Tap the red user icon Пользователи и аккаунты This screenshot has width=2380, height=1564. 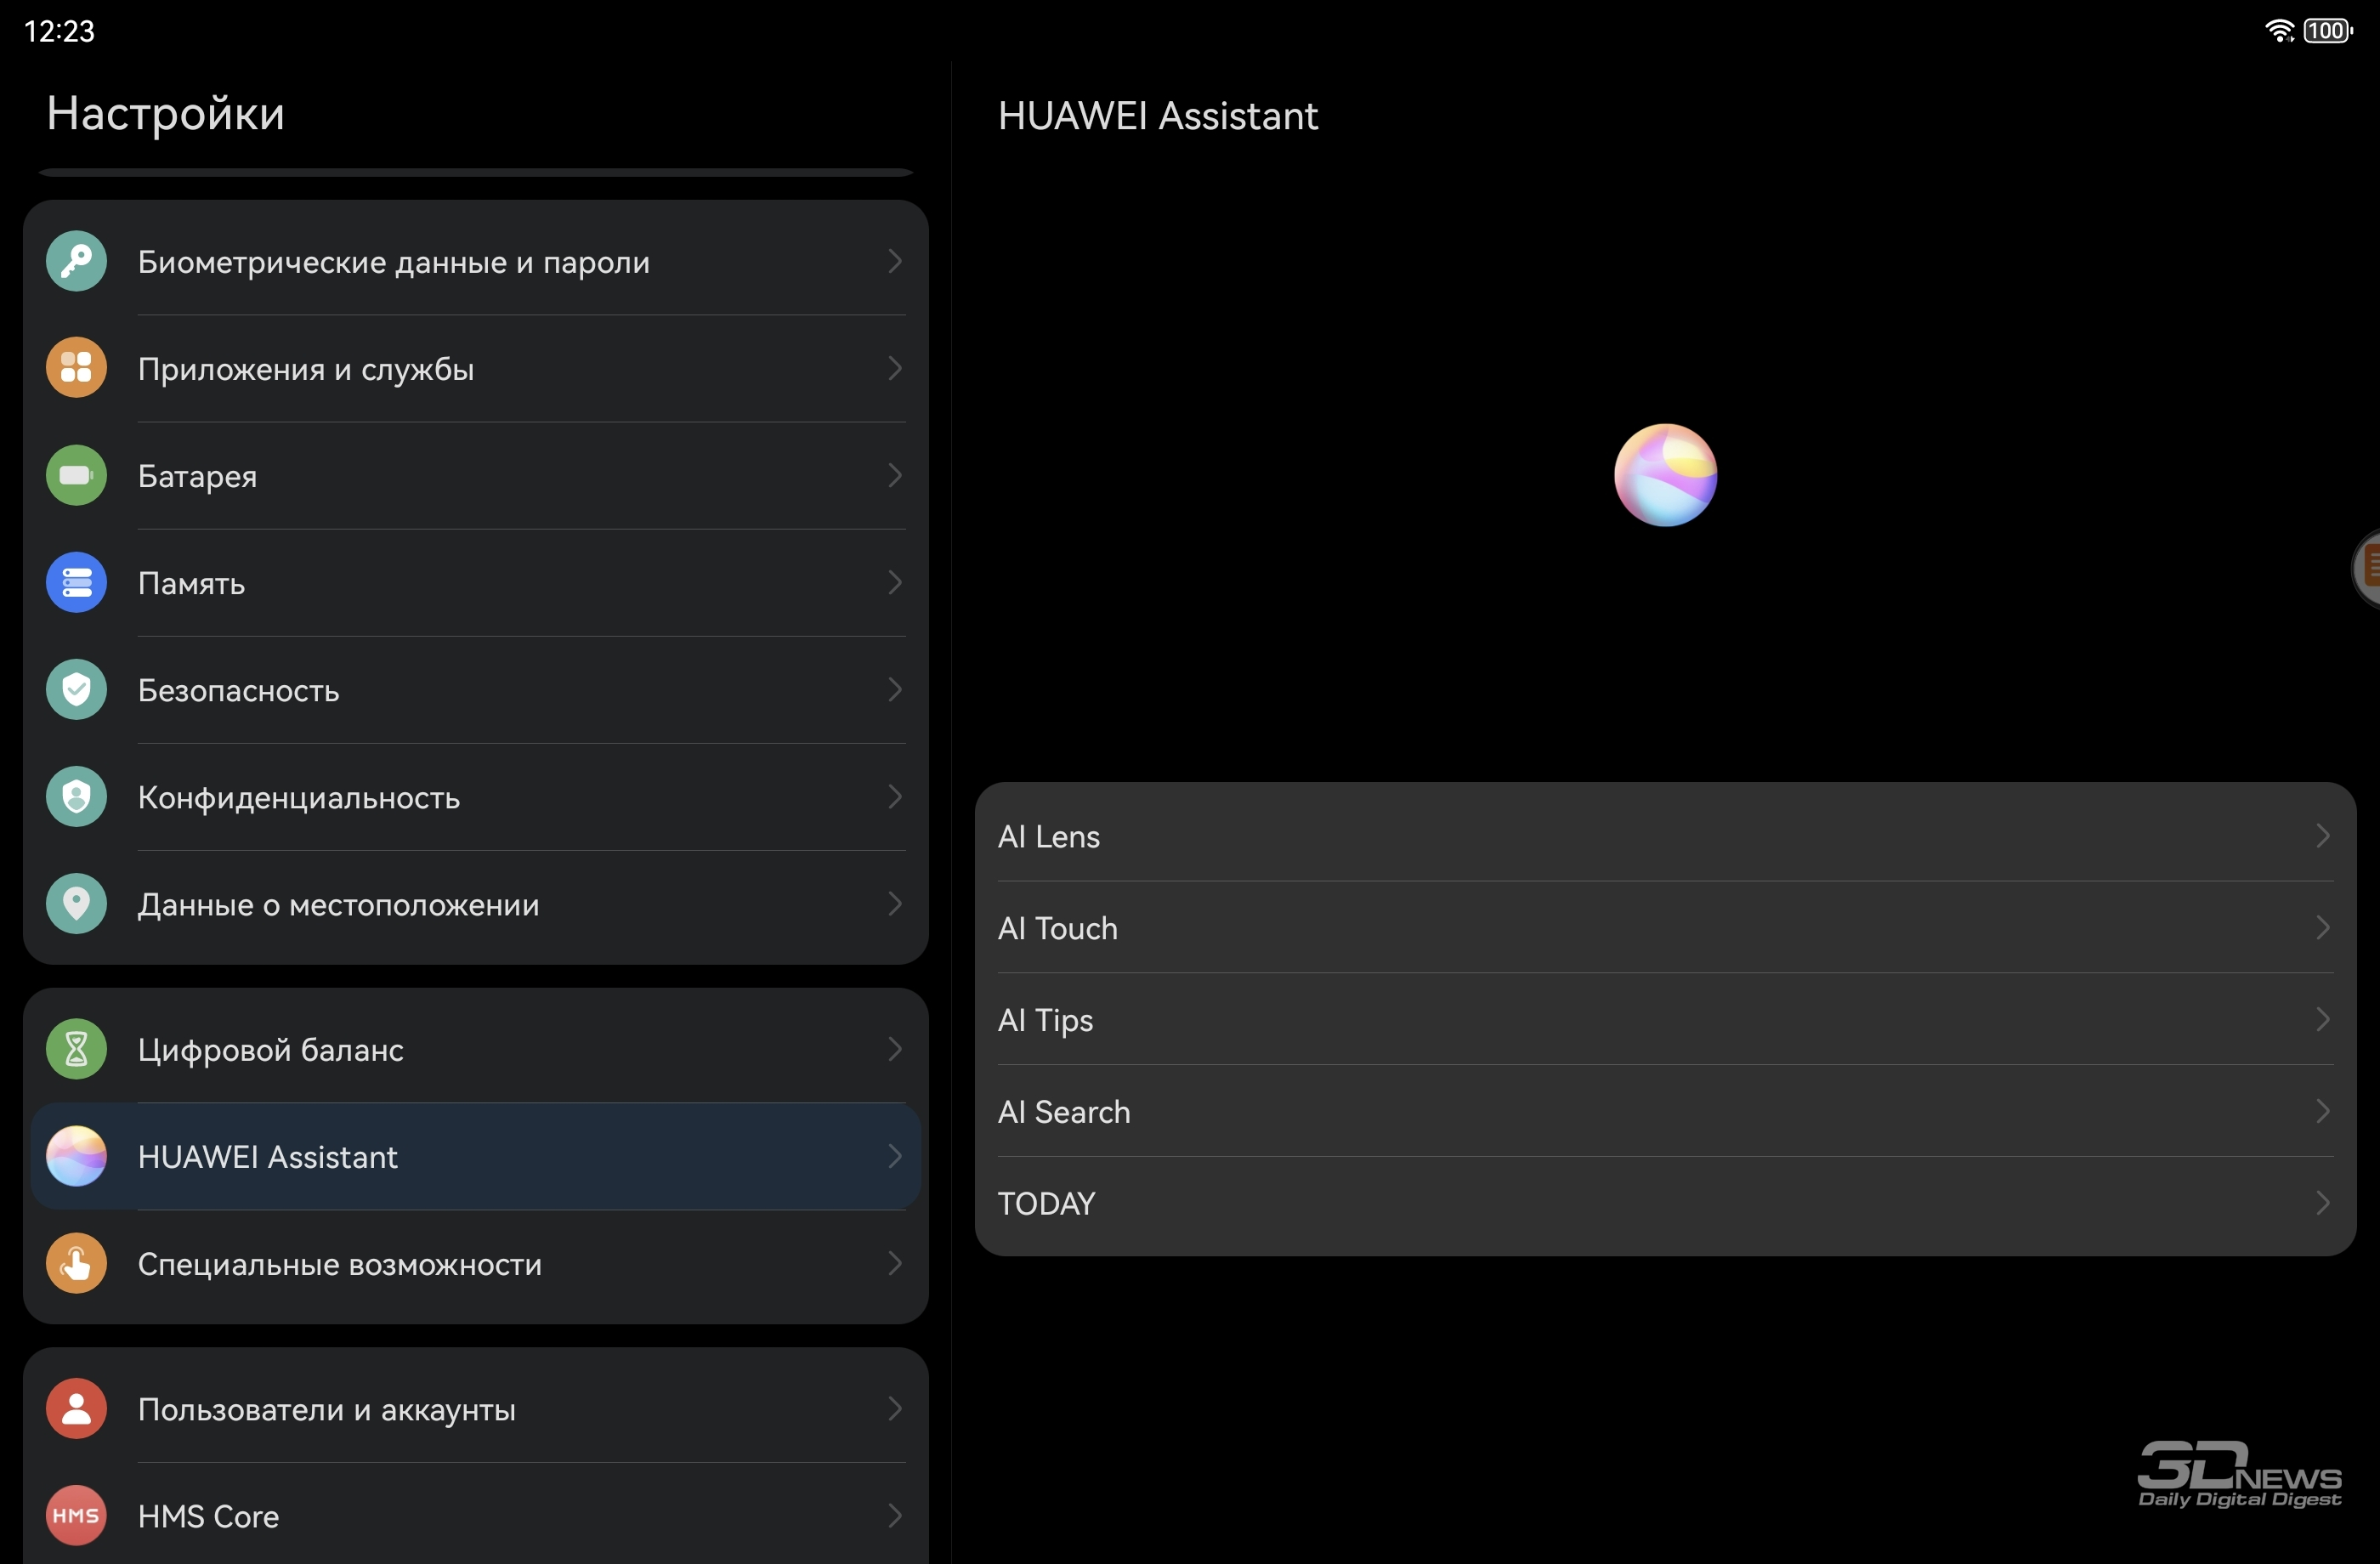pos(76,1408)
